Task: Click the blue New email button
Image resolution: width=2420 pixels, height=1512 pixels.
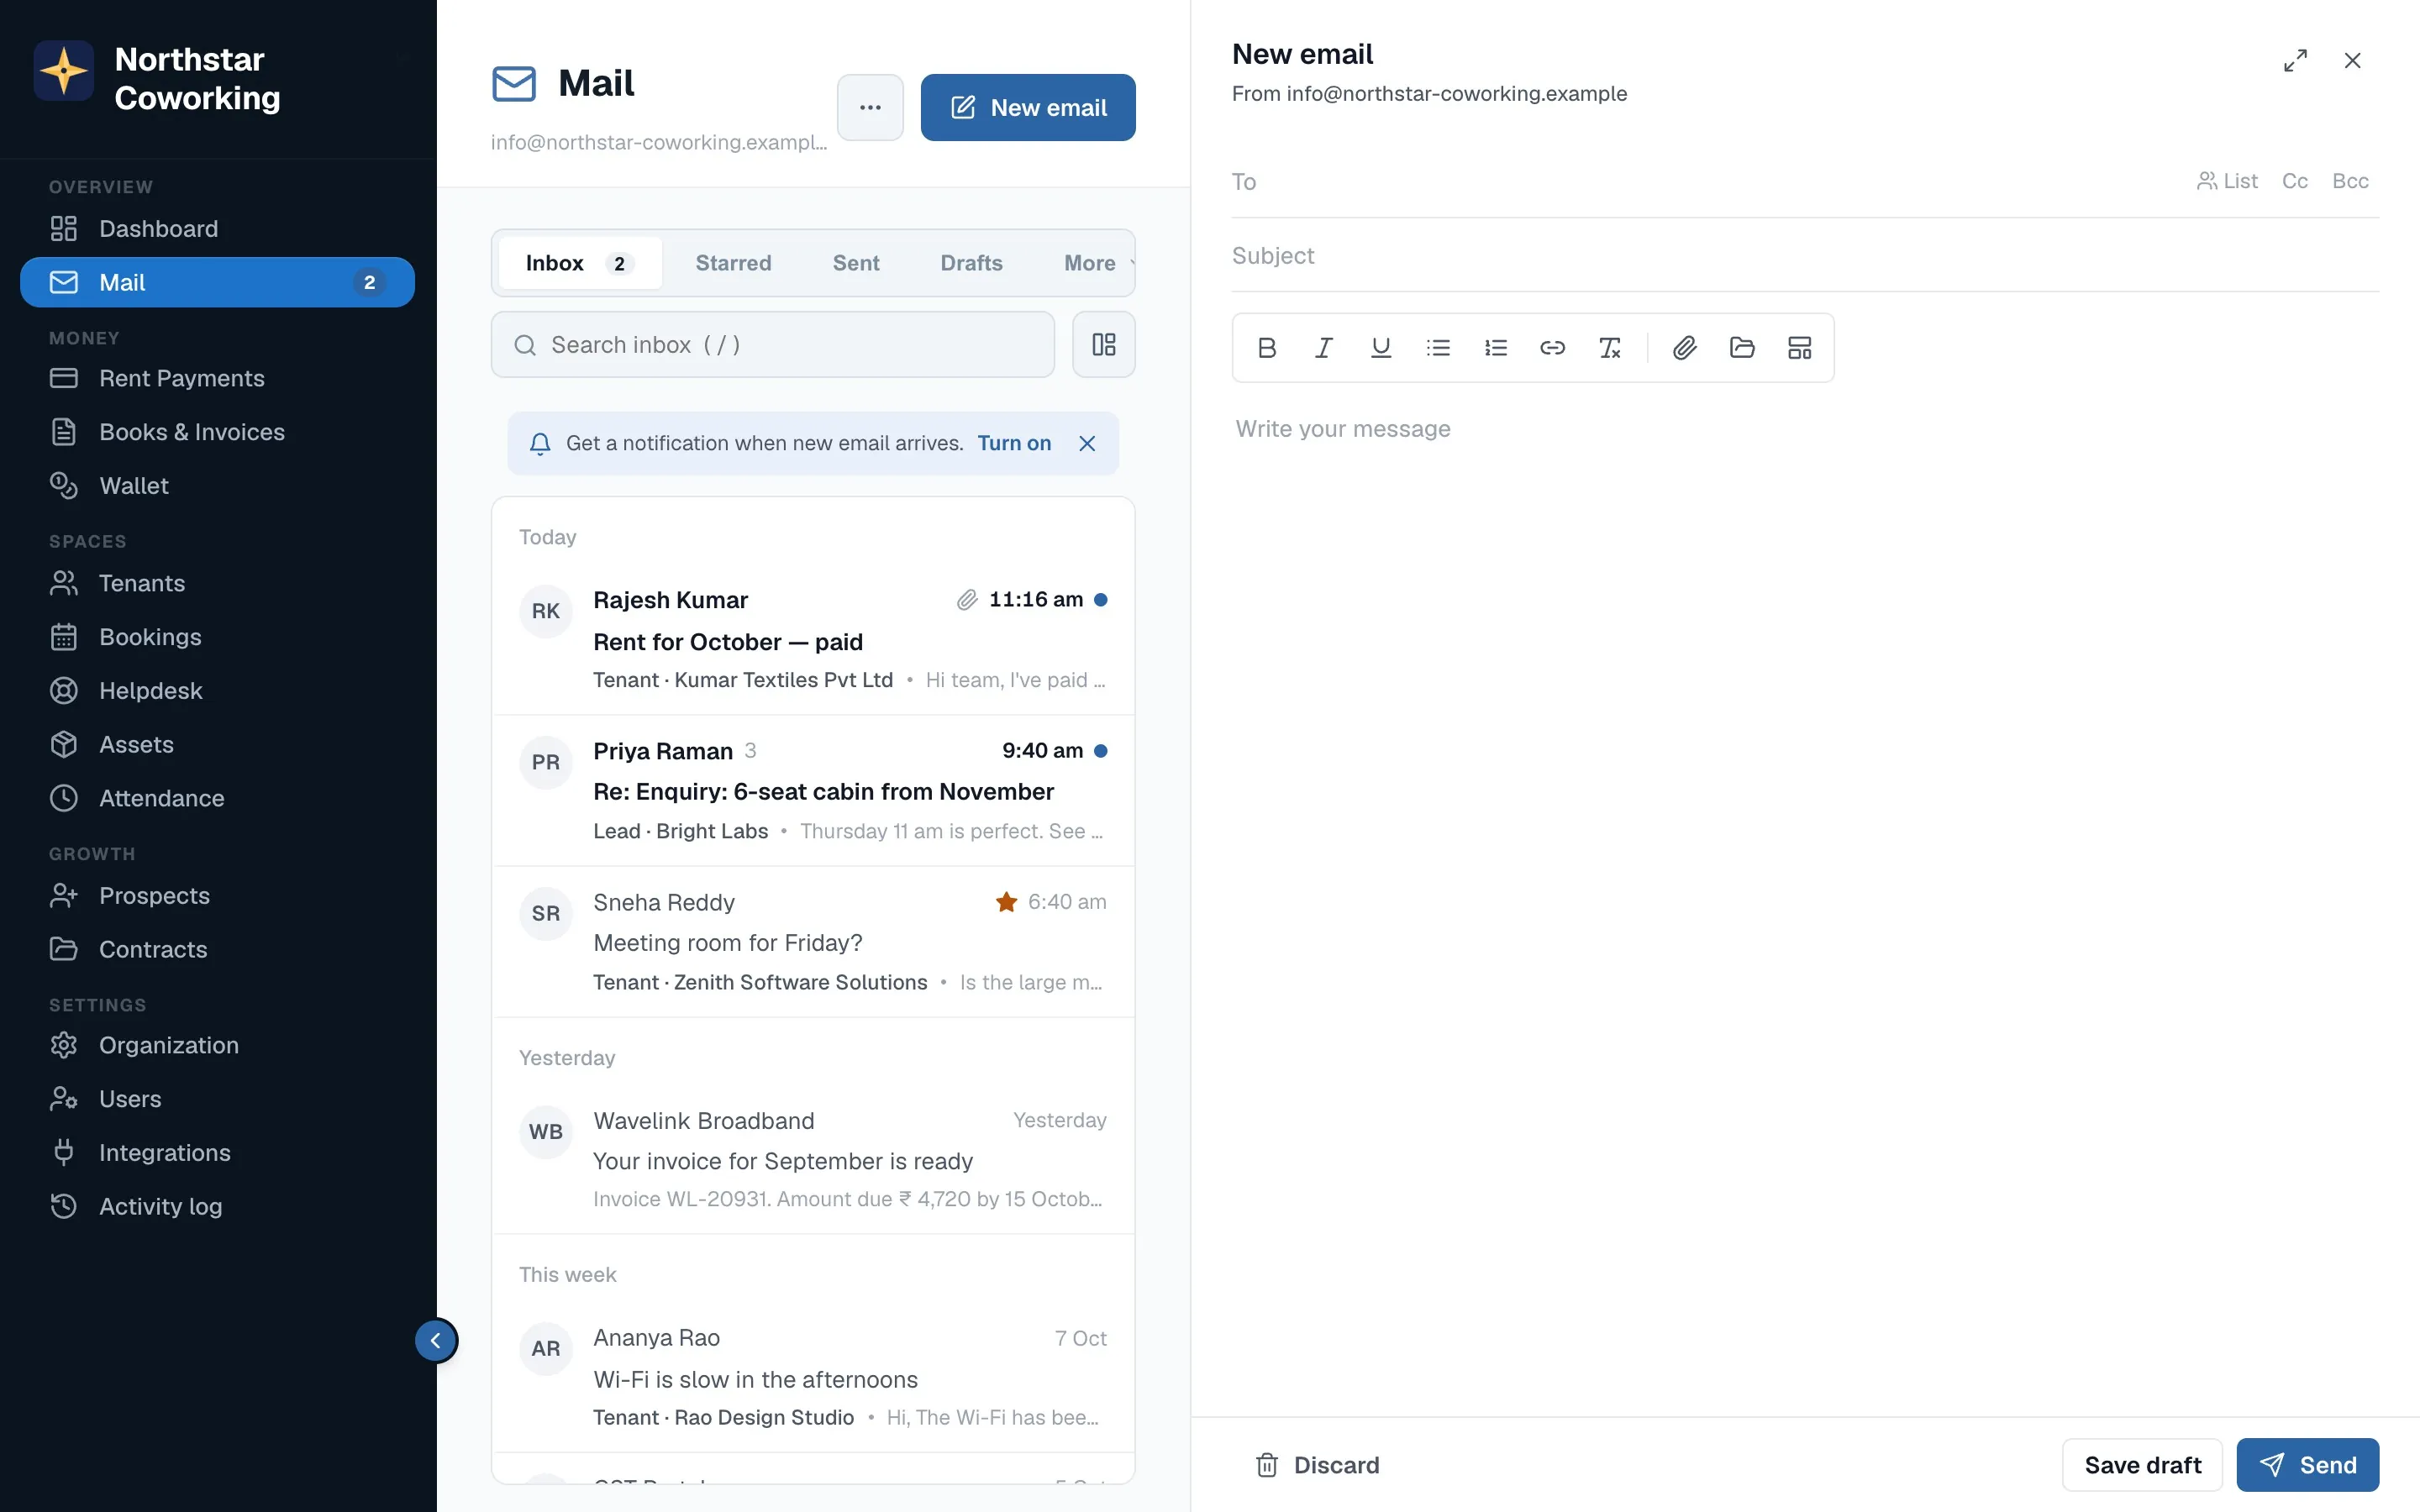Action: (x=1028, y=108)
